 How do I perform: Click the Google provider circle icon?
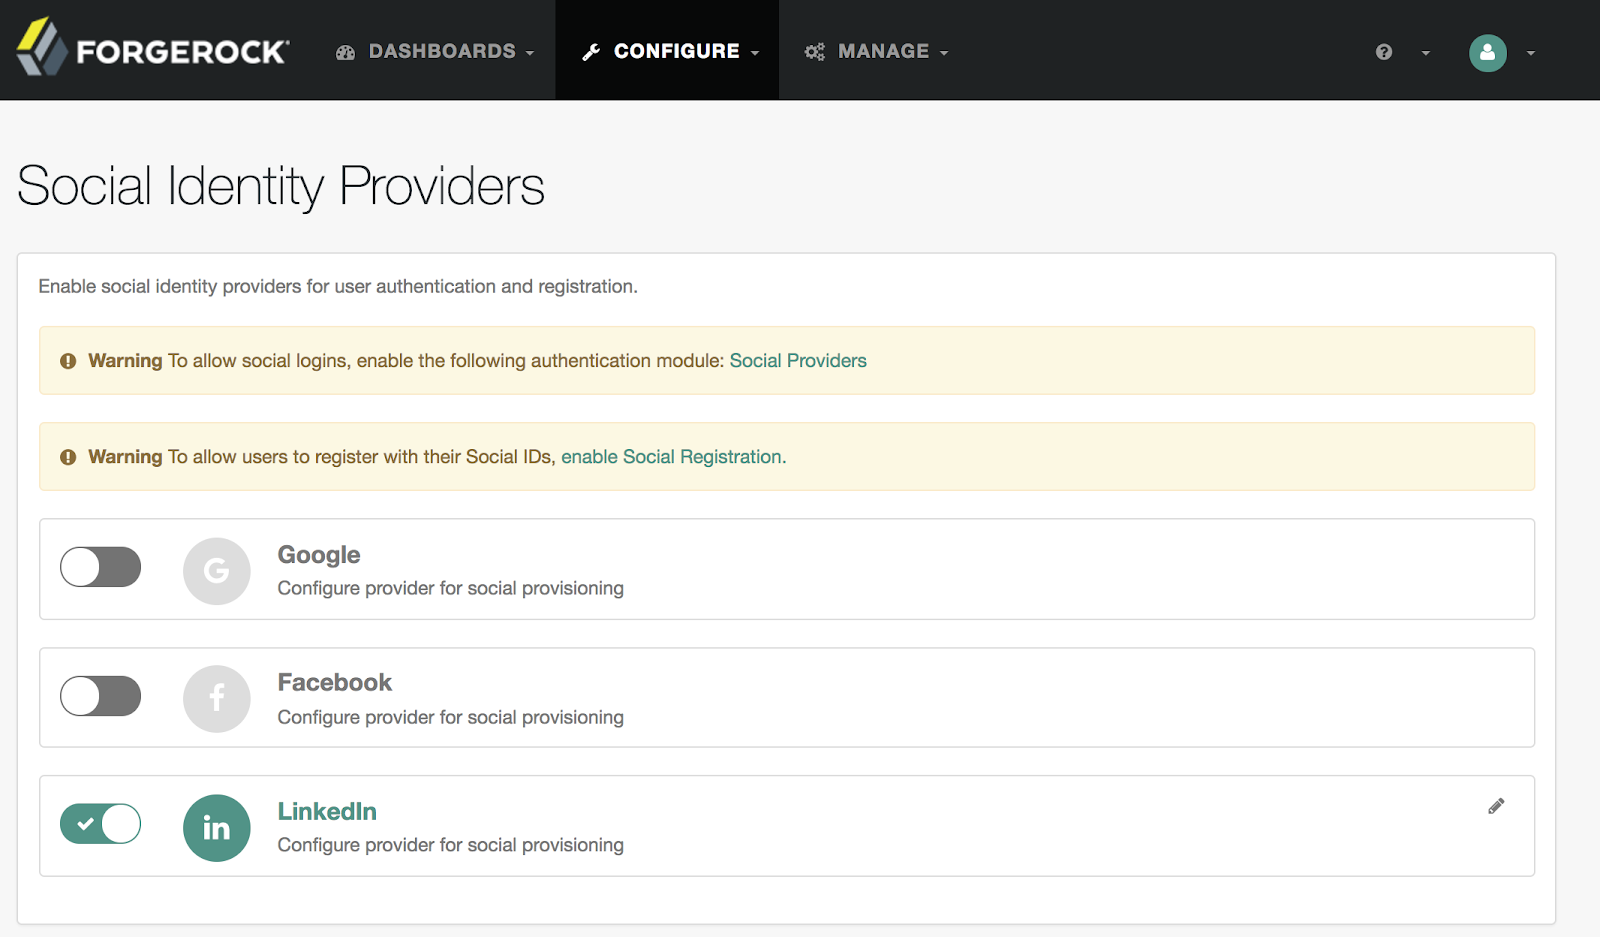point(216,571)
